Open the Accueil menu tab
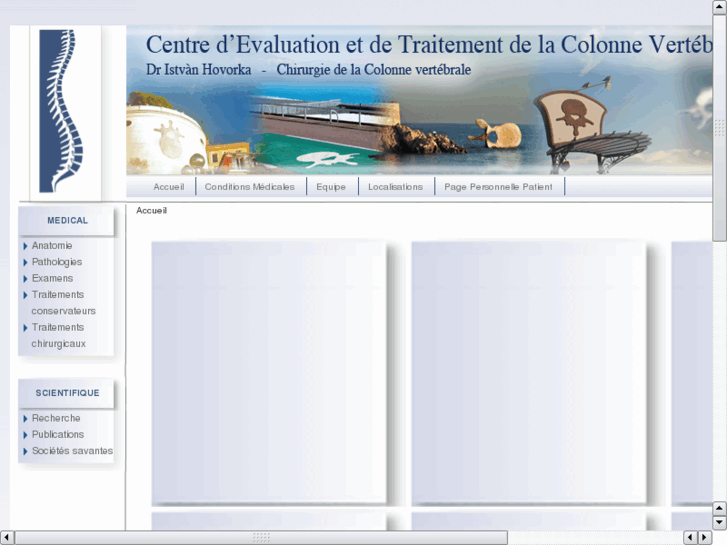Screen dimensions: 727x545 tap(168, 187)
